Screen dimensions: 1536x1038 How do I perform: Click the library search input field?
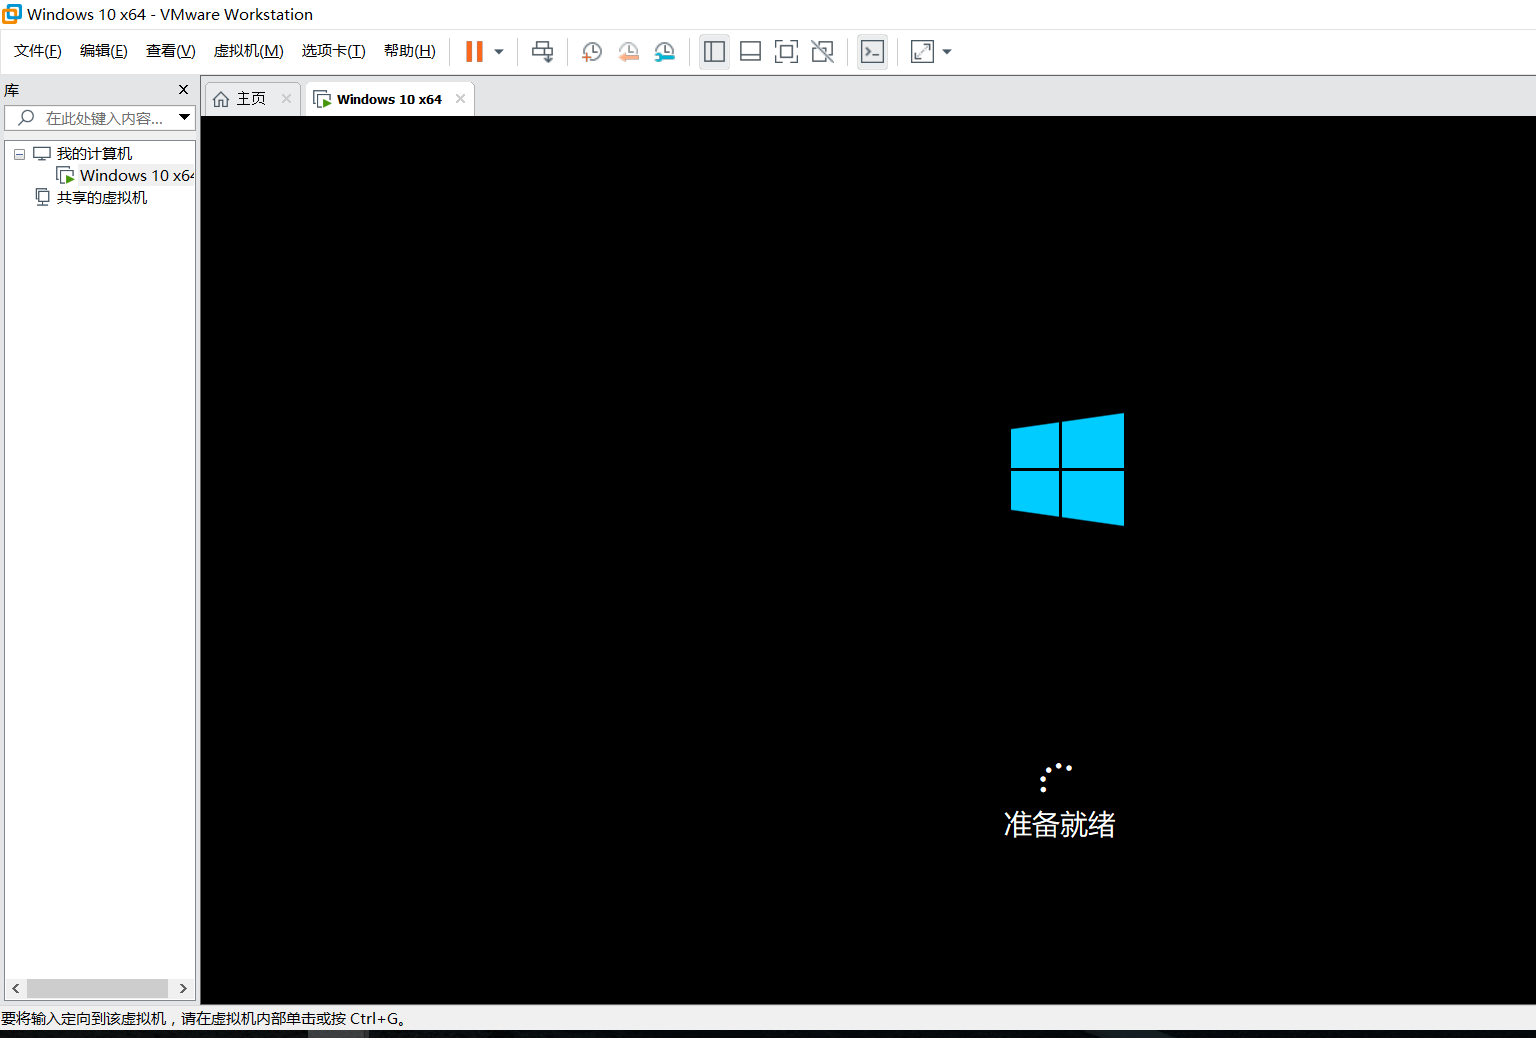100,118
